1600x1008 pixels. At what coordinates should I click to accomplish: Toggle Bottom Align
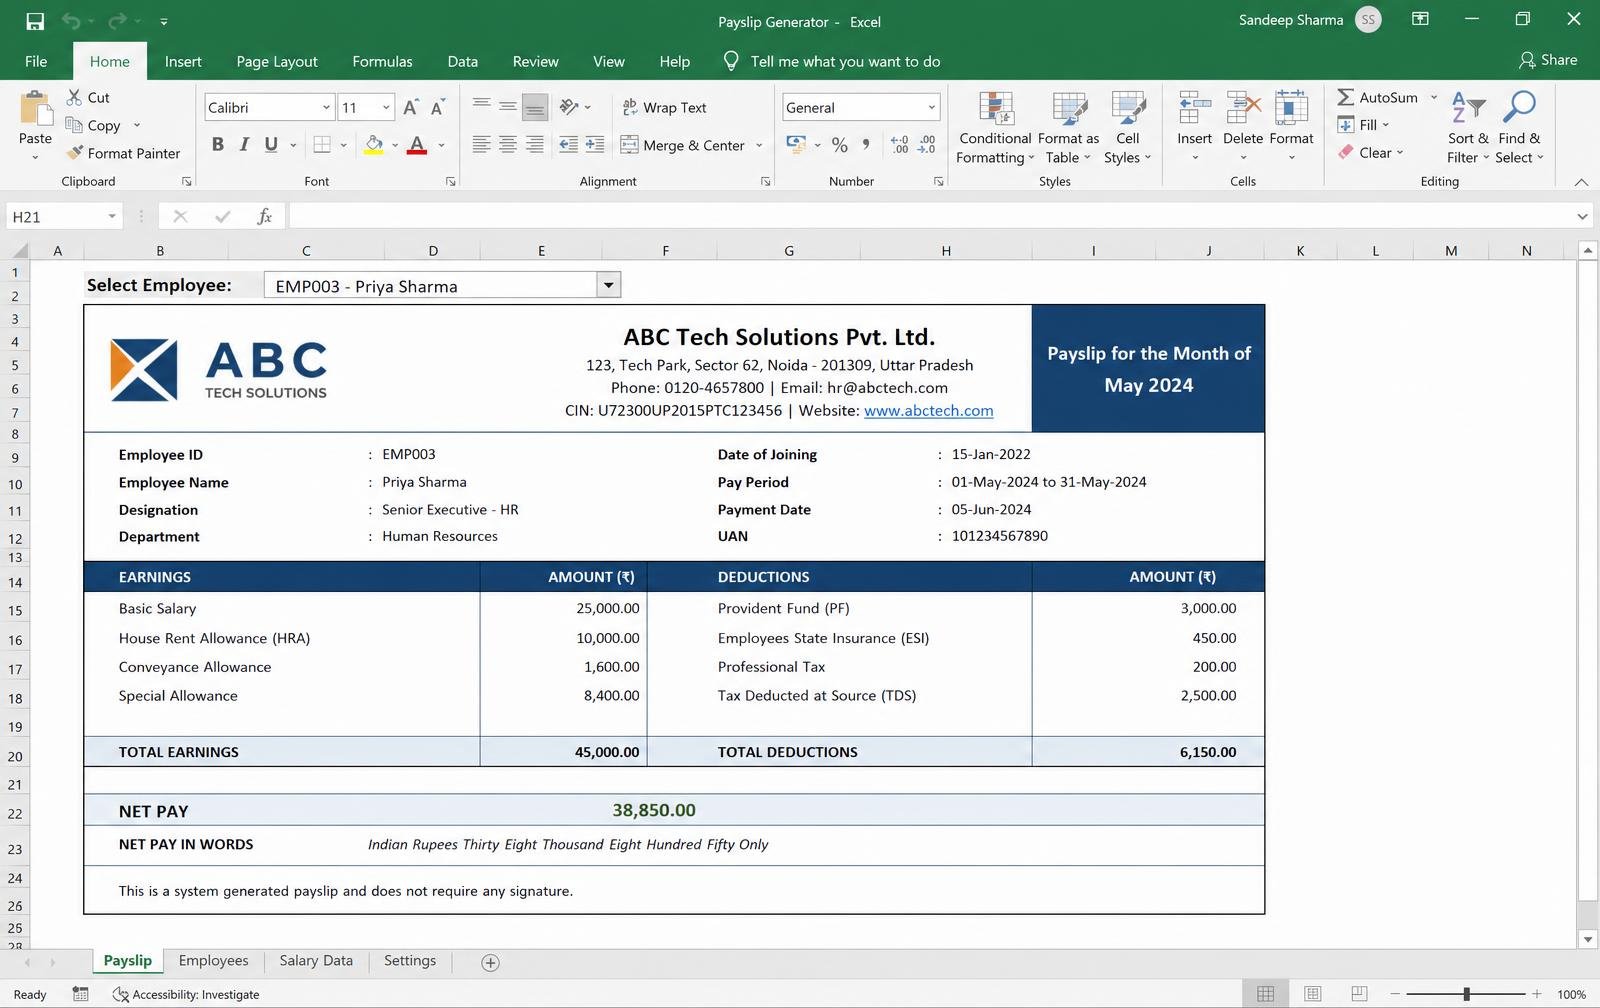point(535,106)
